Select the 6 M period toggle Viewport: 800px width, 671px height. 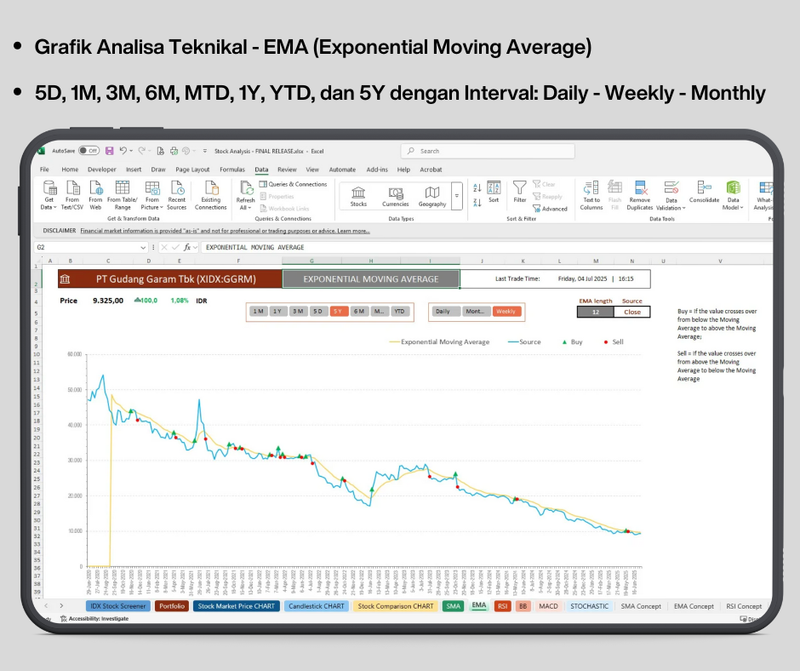click(x=359, y=311)
